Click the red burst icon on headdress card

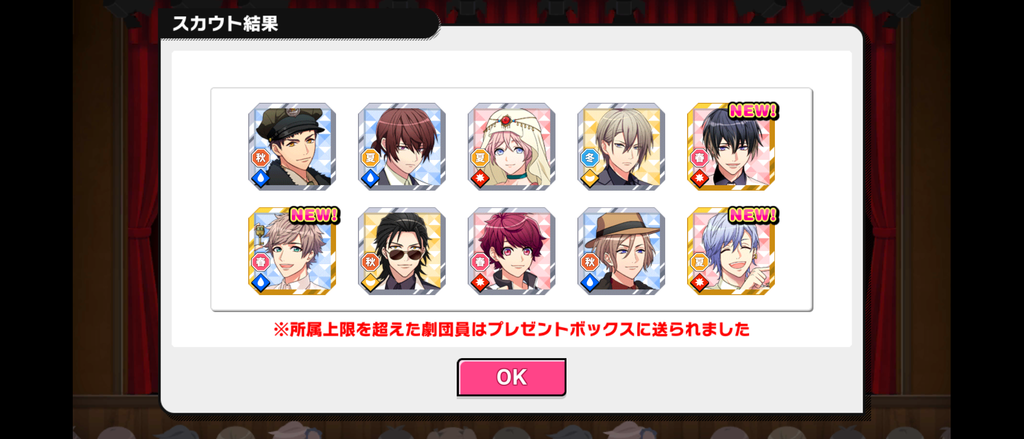pyautogui.click(x=480, y=178)
